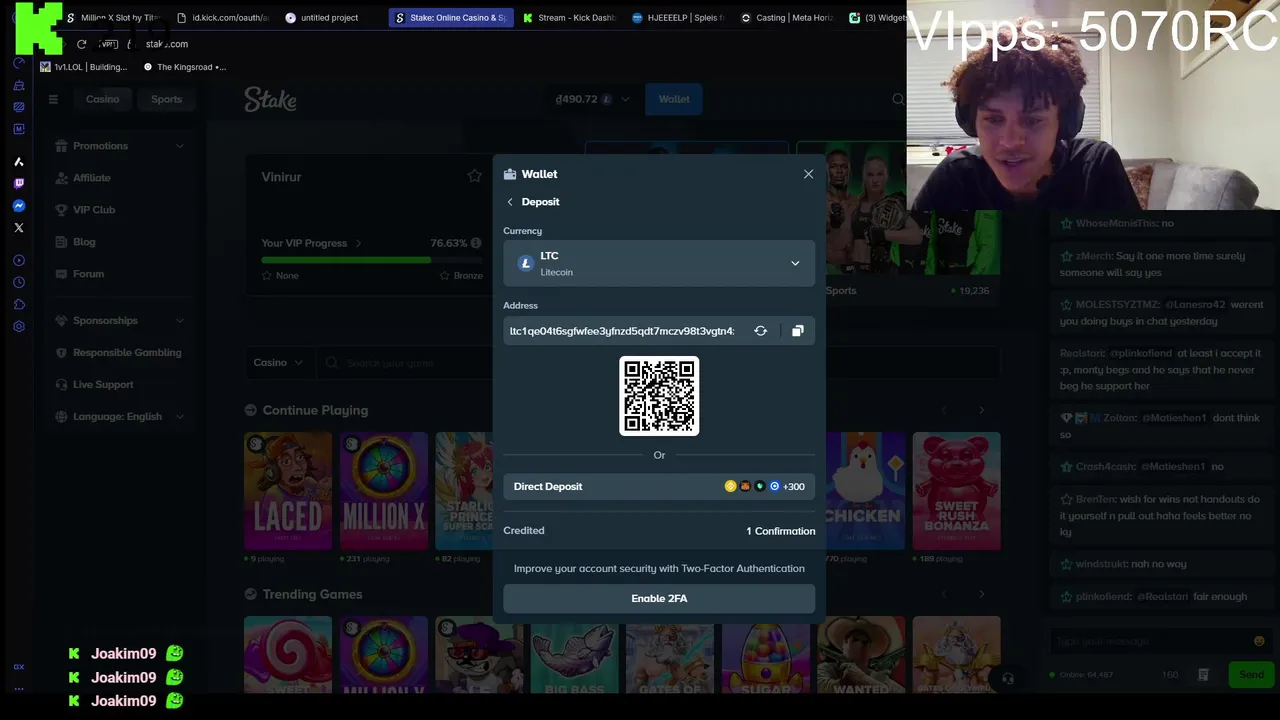This screenshot has width=1280, height=720.
Task: Open browser sidebar settings gear
Action: pos(18,327)
